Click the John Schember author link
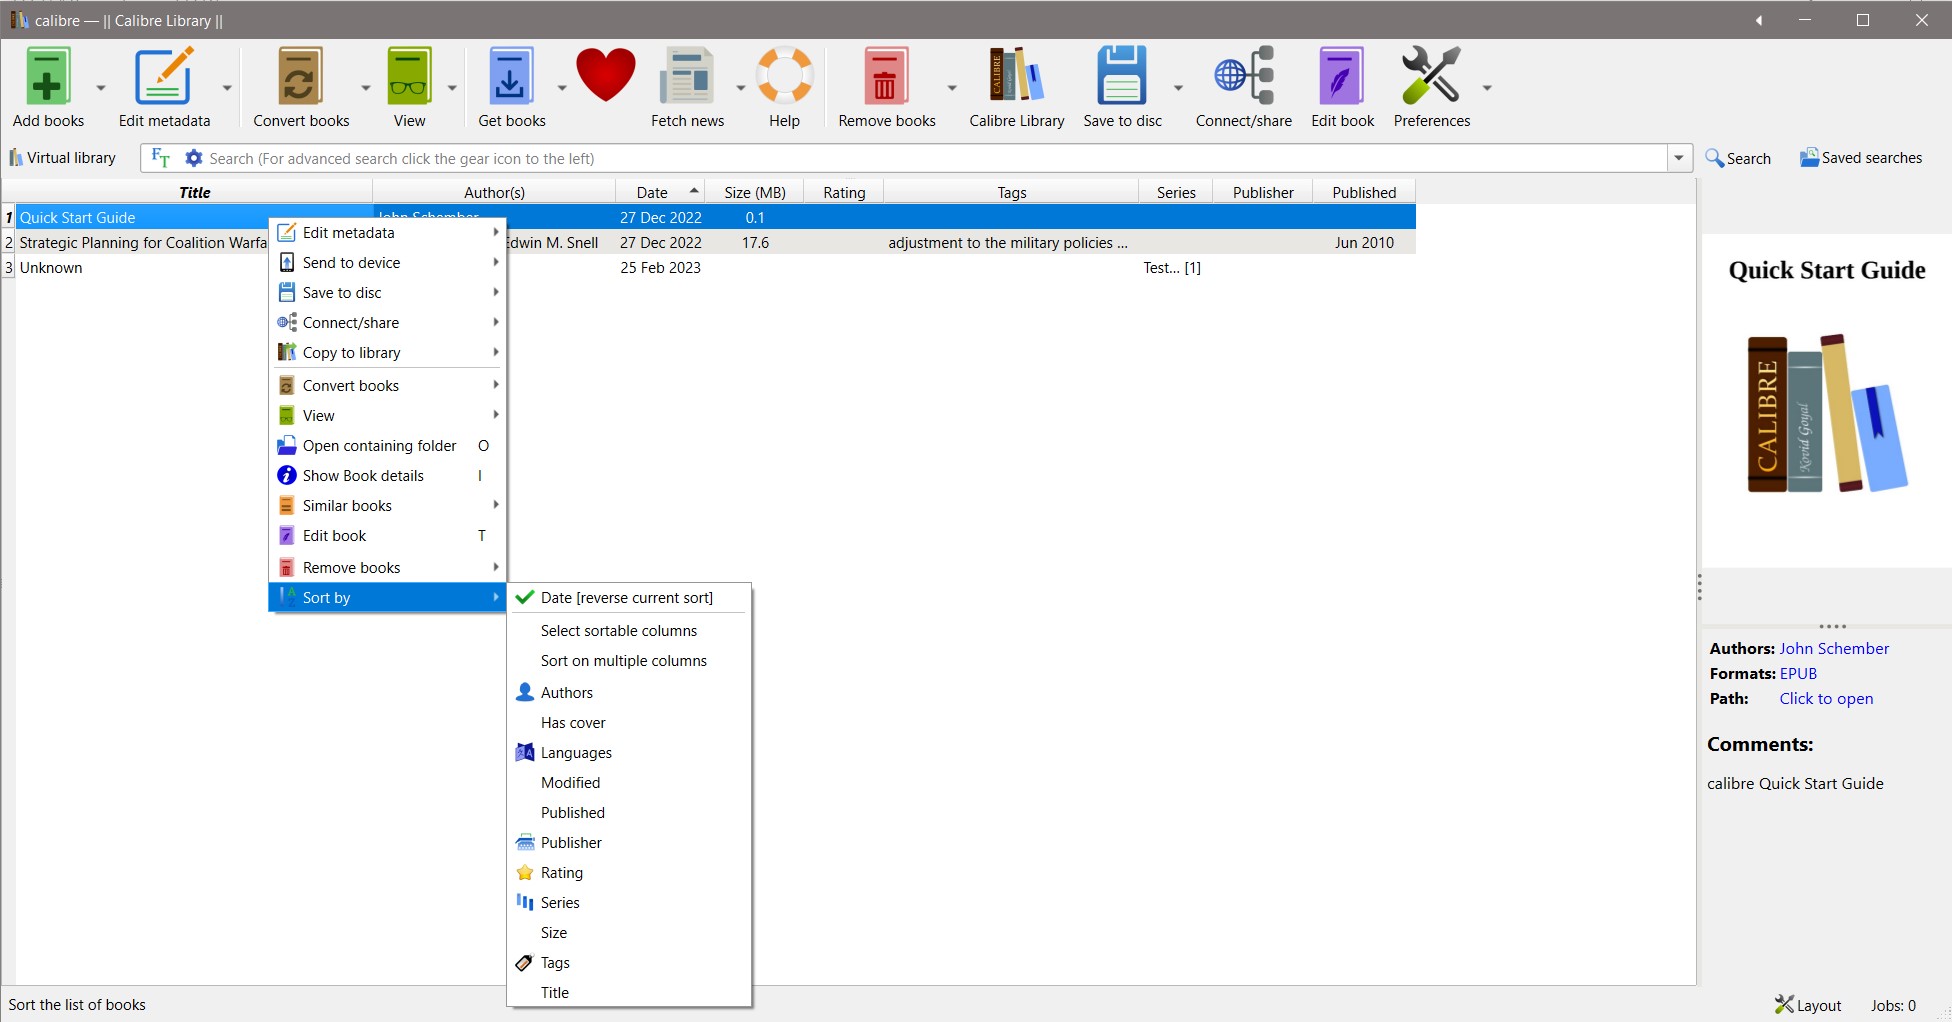 click(x=1834, y=649)
